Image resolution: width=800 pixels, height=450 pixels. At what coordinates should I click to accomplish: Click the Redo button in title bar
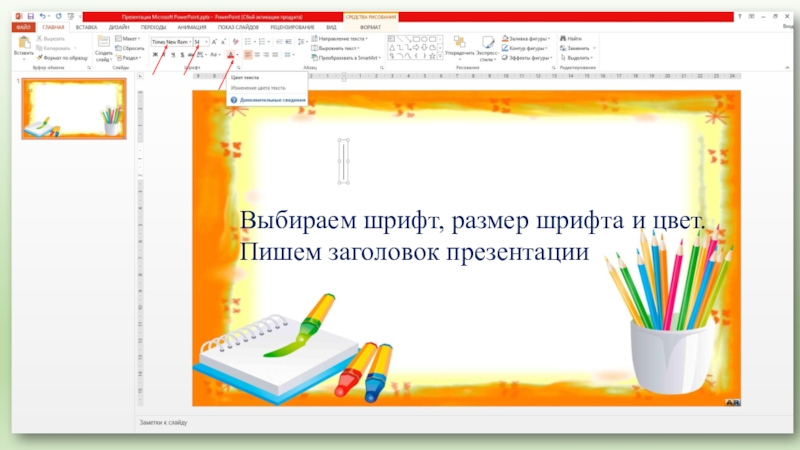coord(59,16)
